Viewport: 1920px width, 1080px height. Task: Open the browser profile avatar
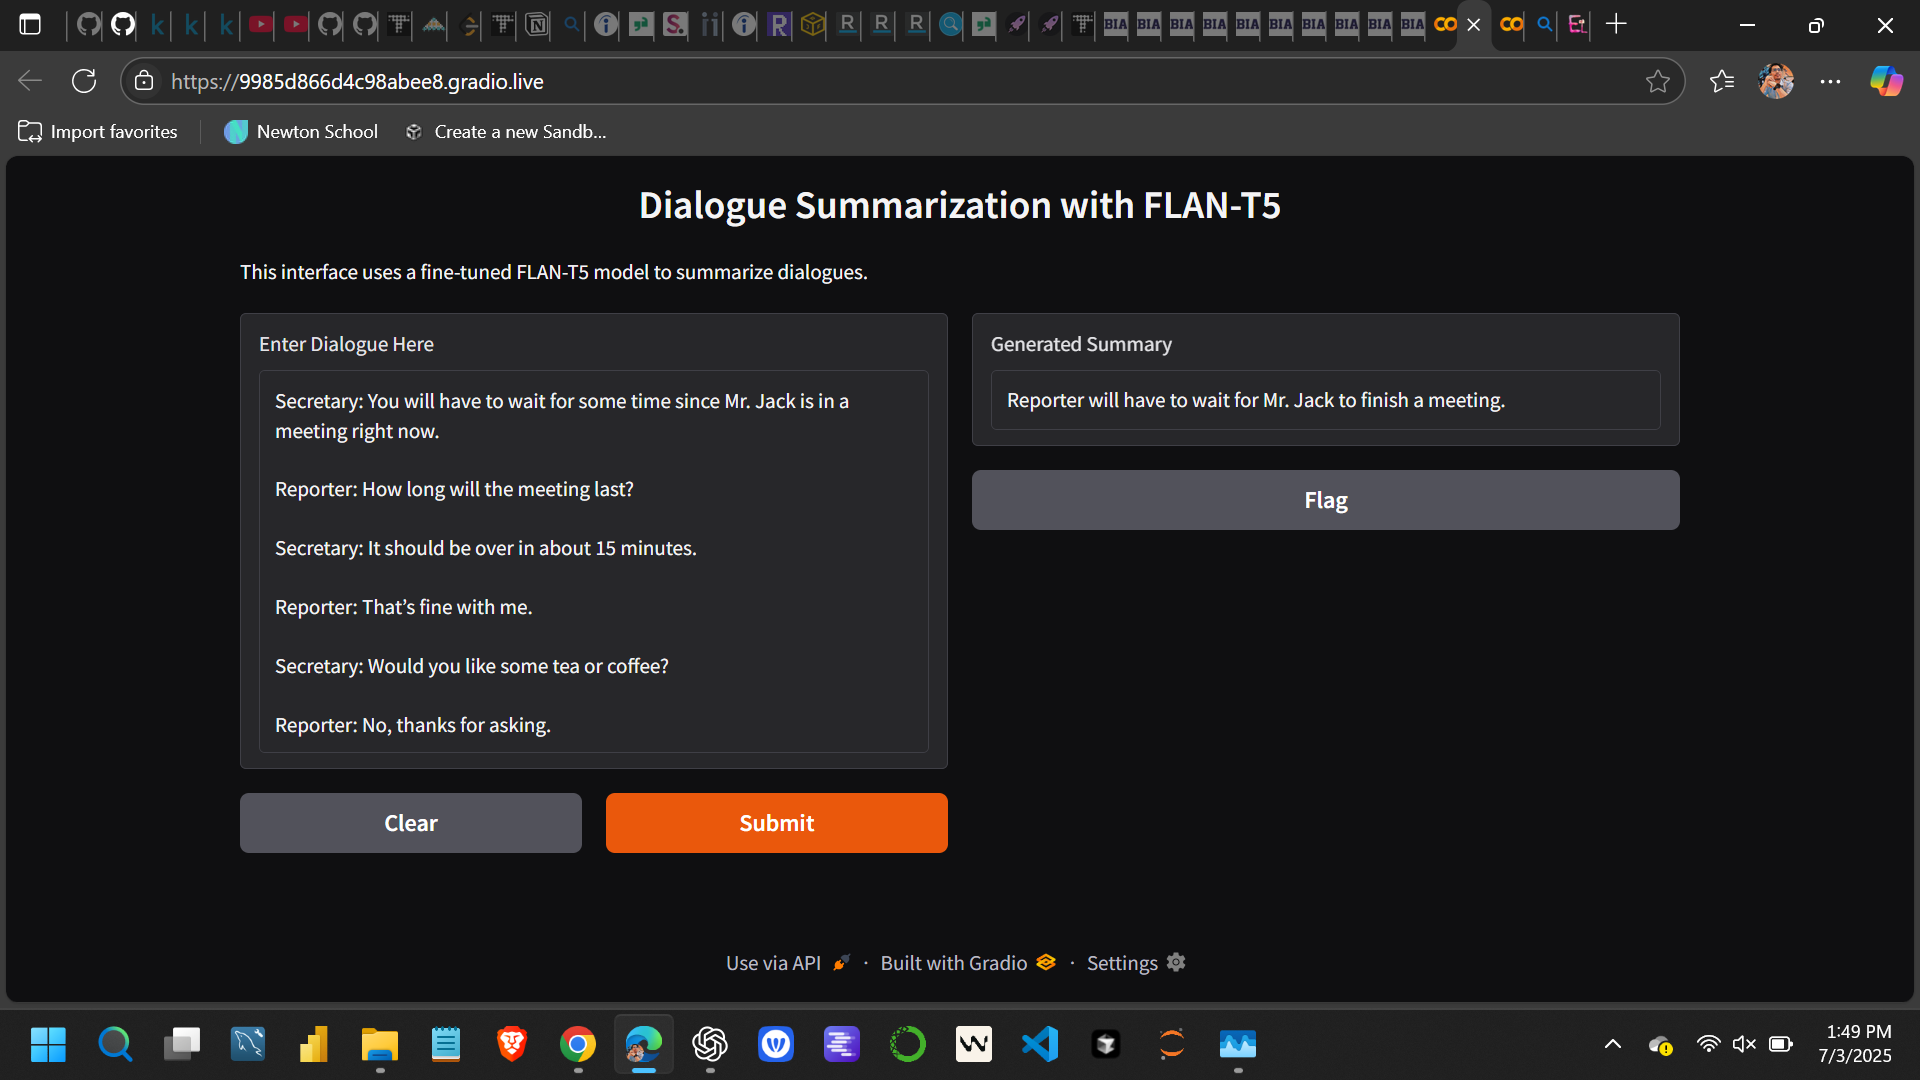tap(1777, 81)
